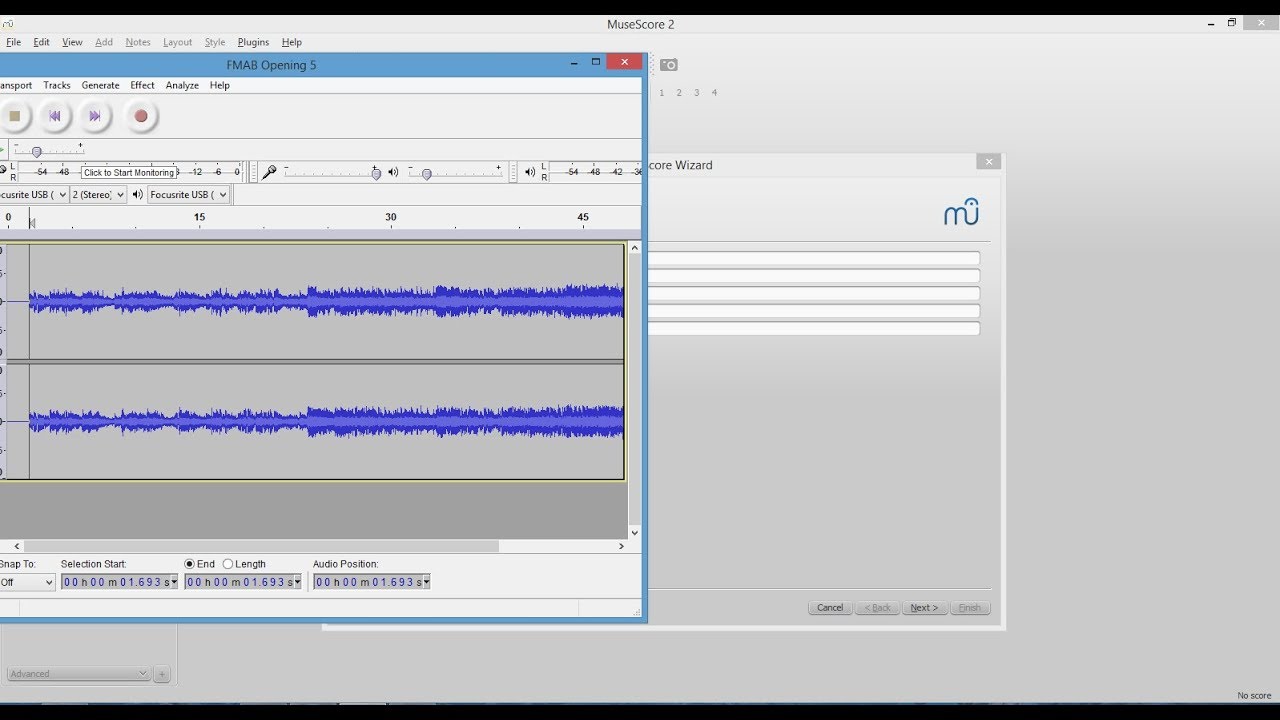Click the speaker icon beside the playback volume slider
This screenshot has height=720, width=1280.
pyautogui.click(x=393, y=172)
